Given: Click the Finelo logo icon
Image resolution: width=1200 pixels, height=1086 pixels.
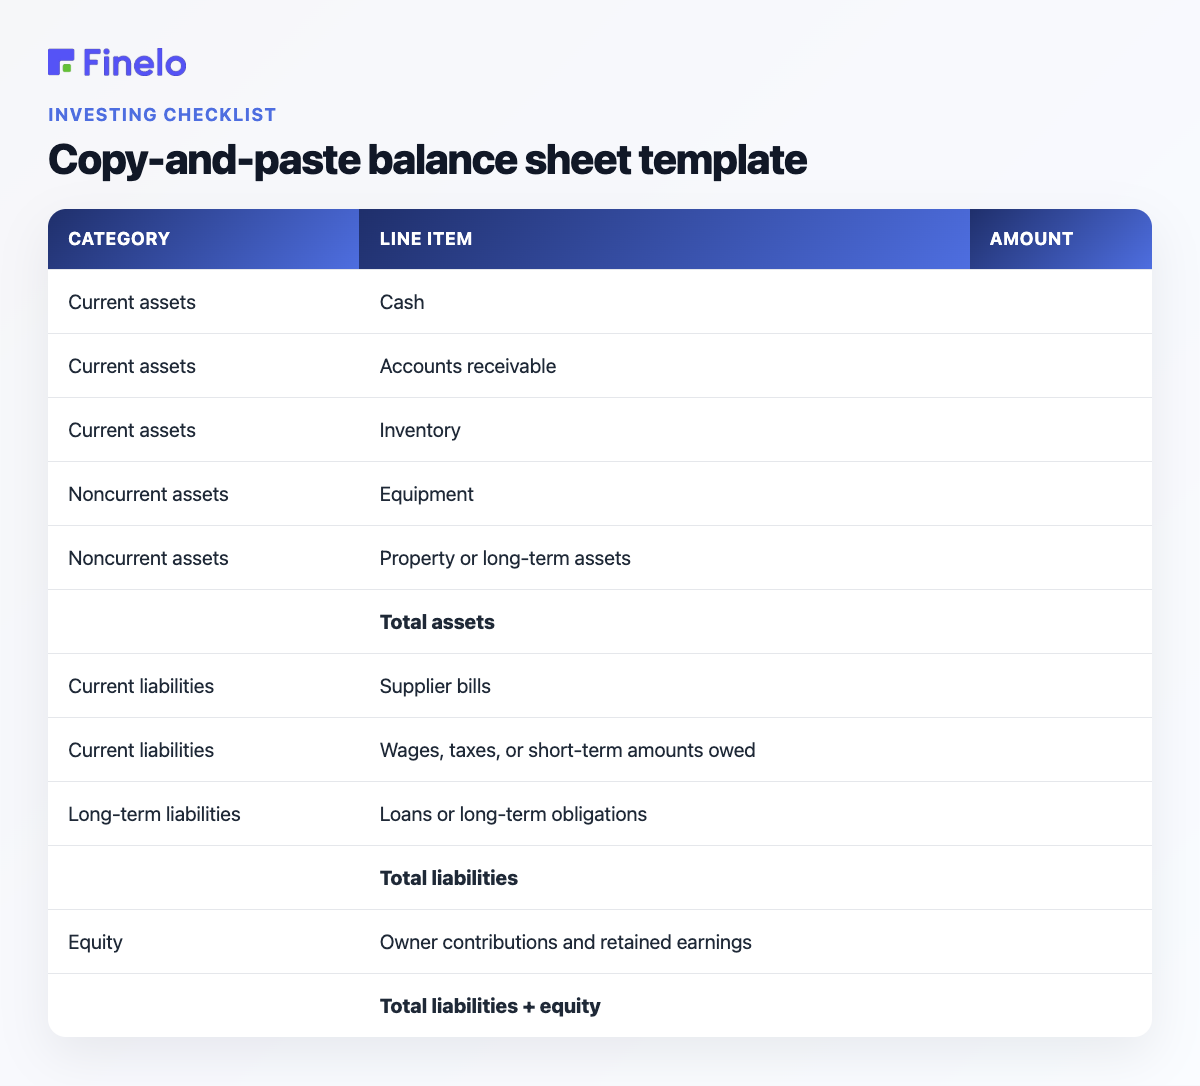Looking at the screenshot, I should pyautogui.click(x=61, y=62).
